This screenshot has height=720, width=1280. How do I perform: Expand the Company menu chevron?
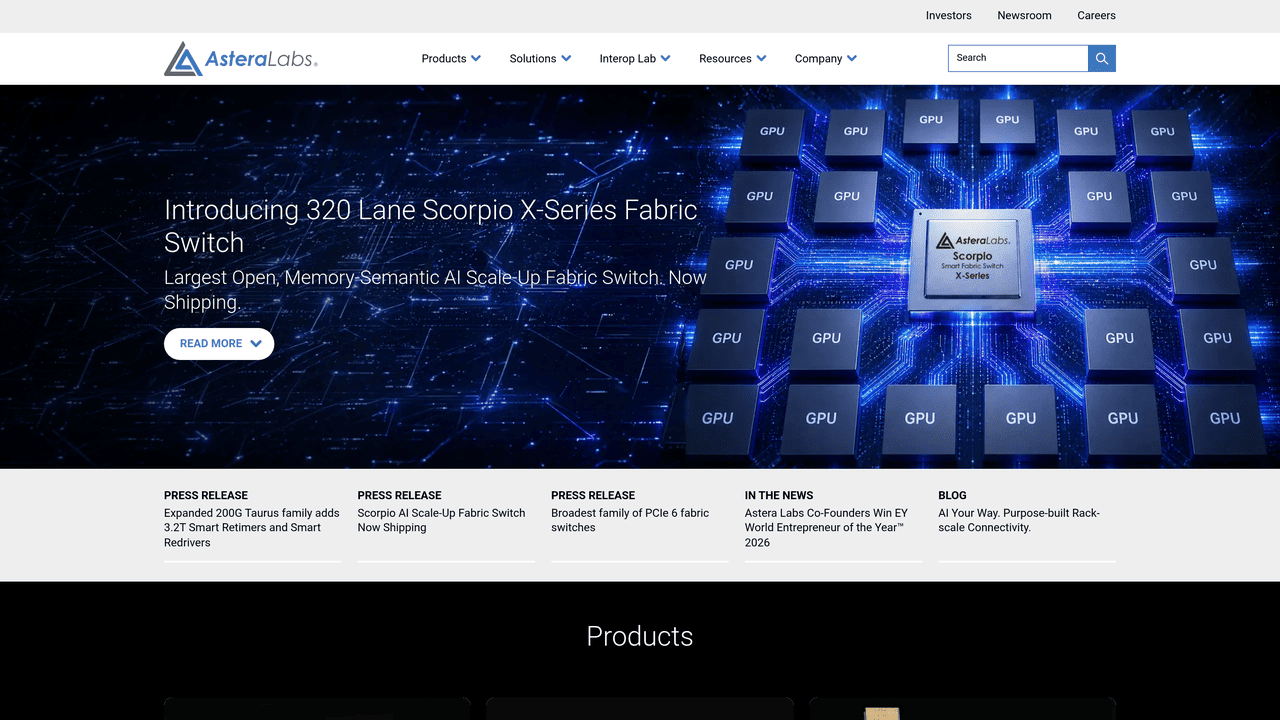pos(852,58)
